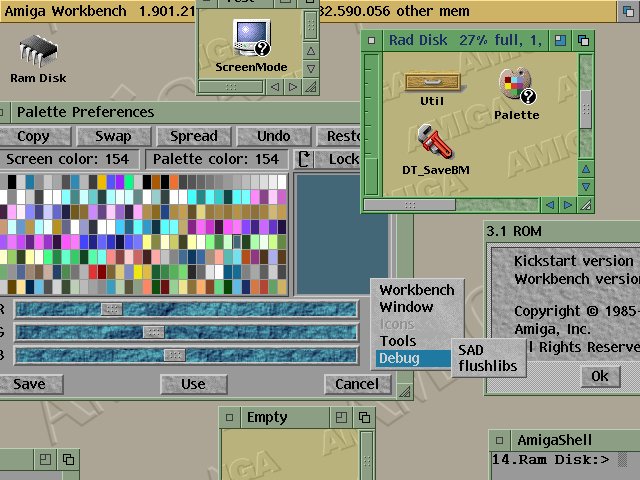Launch the Palette preferences icon

tap(516, 86)
